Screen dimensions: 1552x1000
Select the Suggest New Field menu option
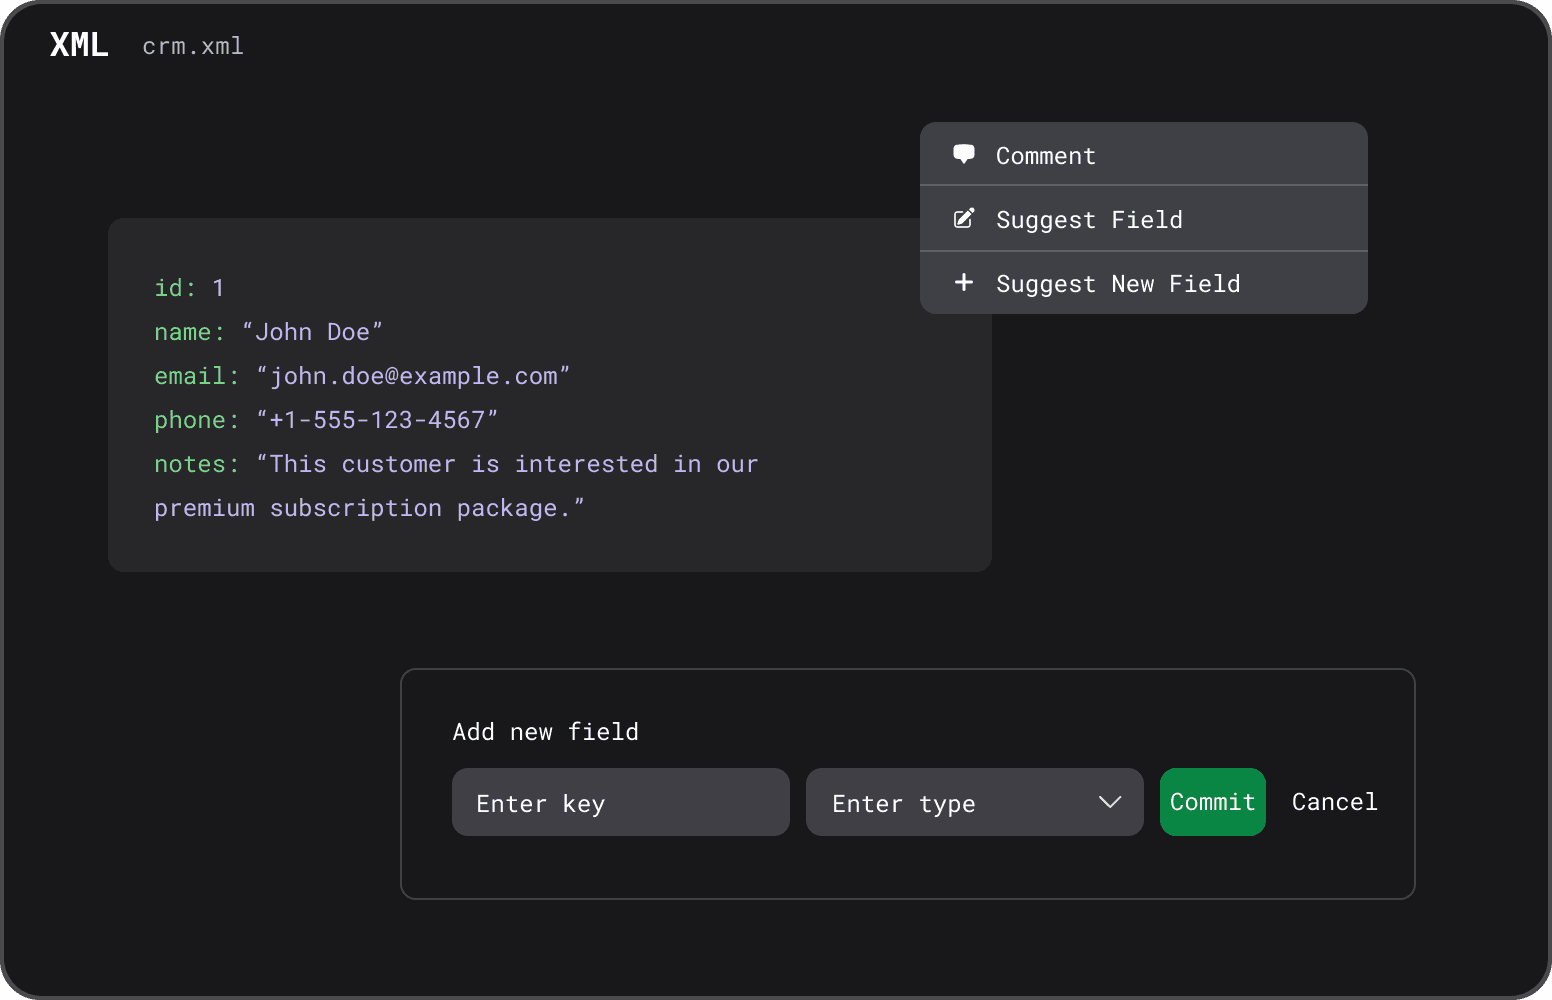pos(1117,283)
